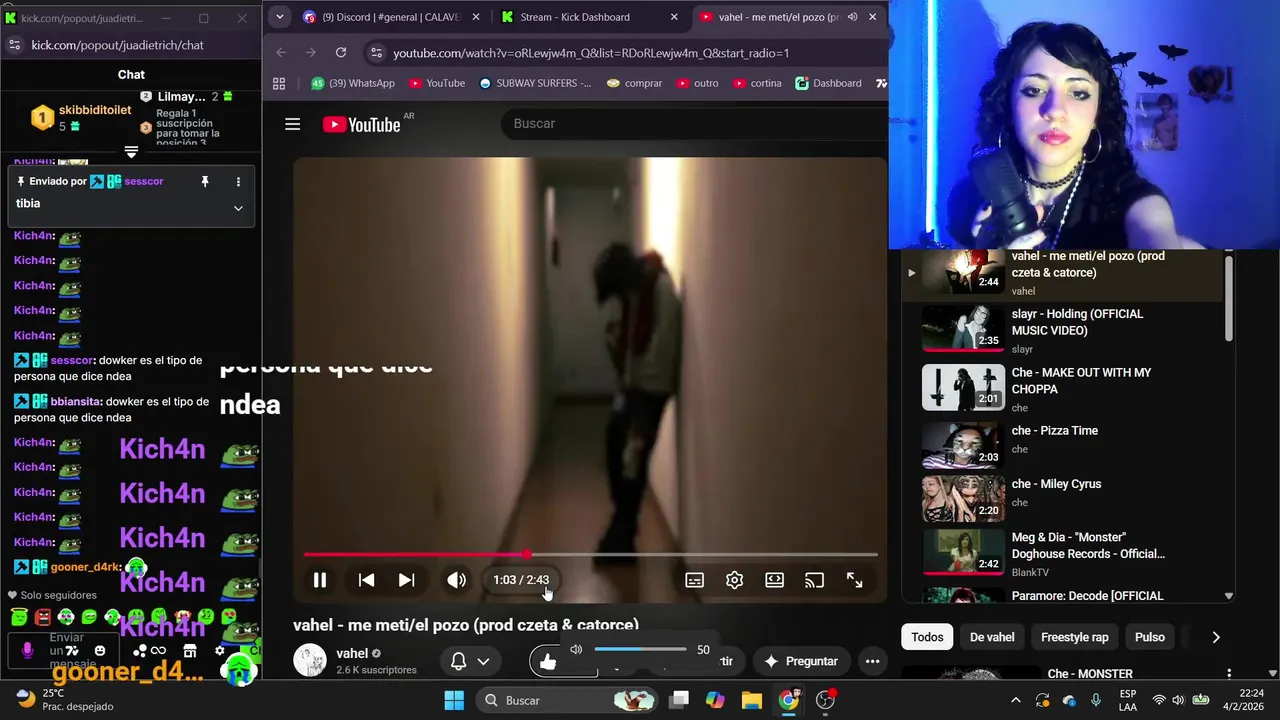
Task: Mute the vahel tab audio icon
Action: click(852, 17)
